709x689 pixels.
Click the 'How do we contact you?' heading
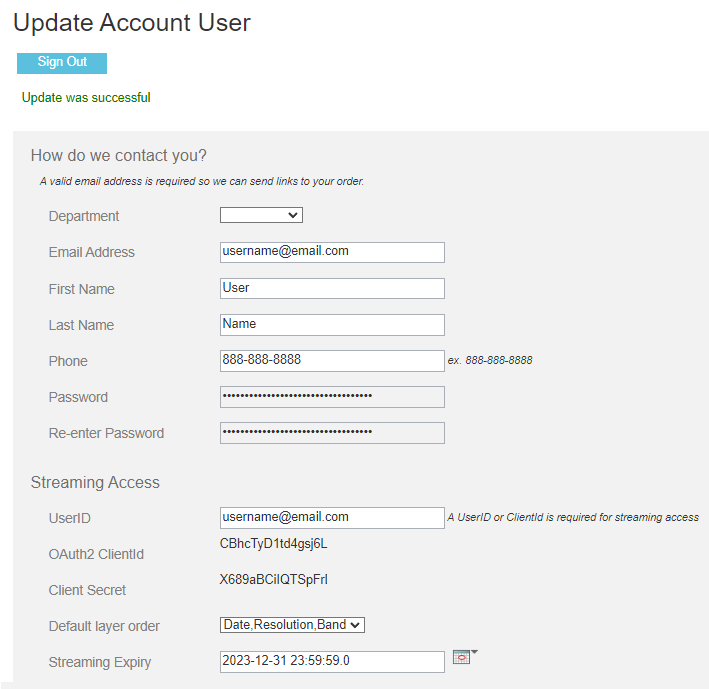coord(119,155)
